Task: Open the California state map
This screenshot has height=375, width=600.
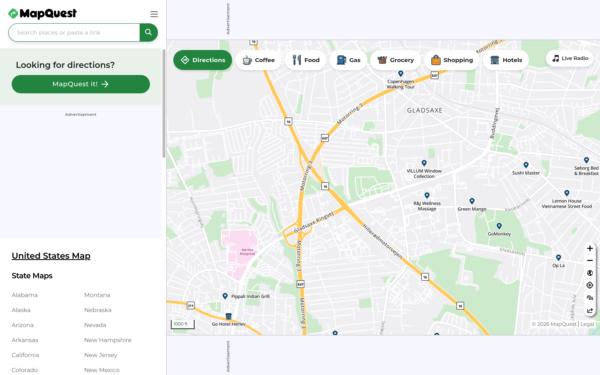Action: (25, 355)
